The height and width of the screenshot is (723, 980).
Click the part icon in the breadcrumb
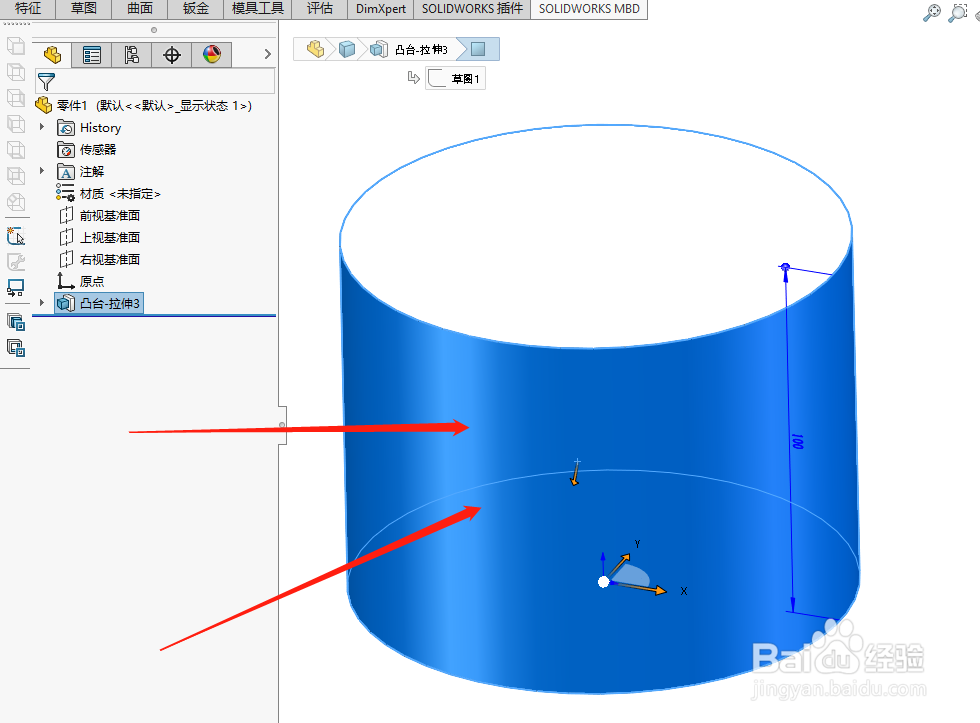pyautogui.click(x=316, y=49)
